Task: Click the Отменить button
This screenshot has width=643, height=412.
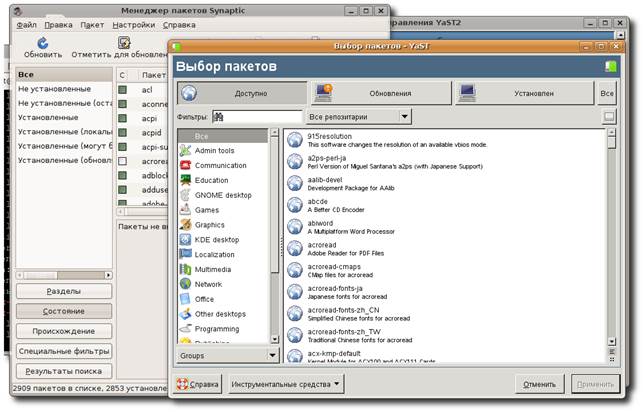Action: click(540, 384)
